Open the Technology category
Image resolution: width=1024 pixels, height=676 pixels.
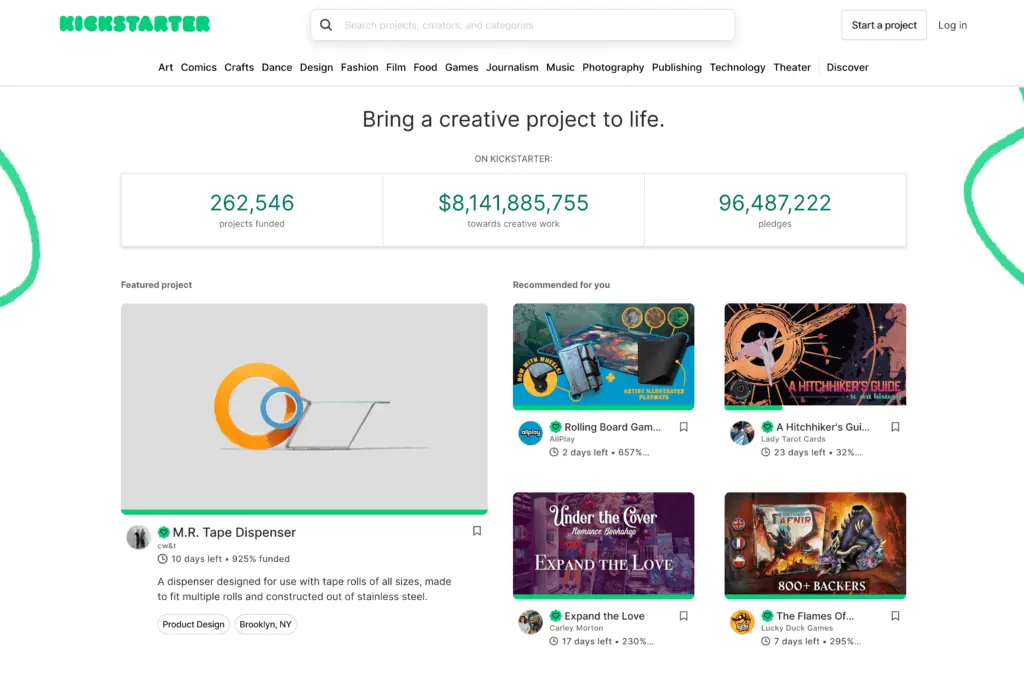[737, 67]
